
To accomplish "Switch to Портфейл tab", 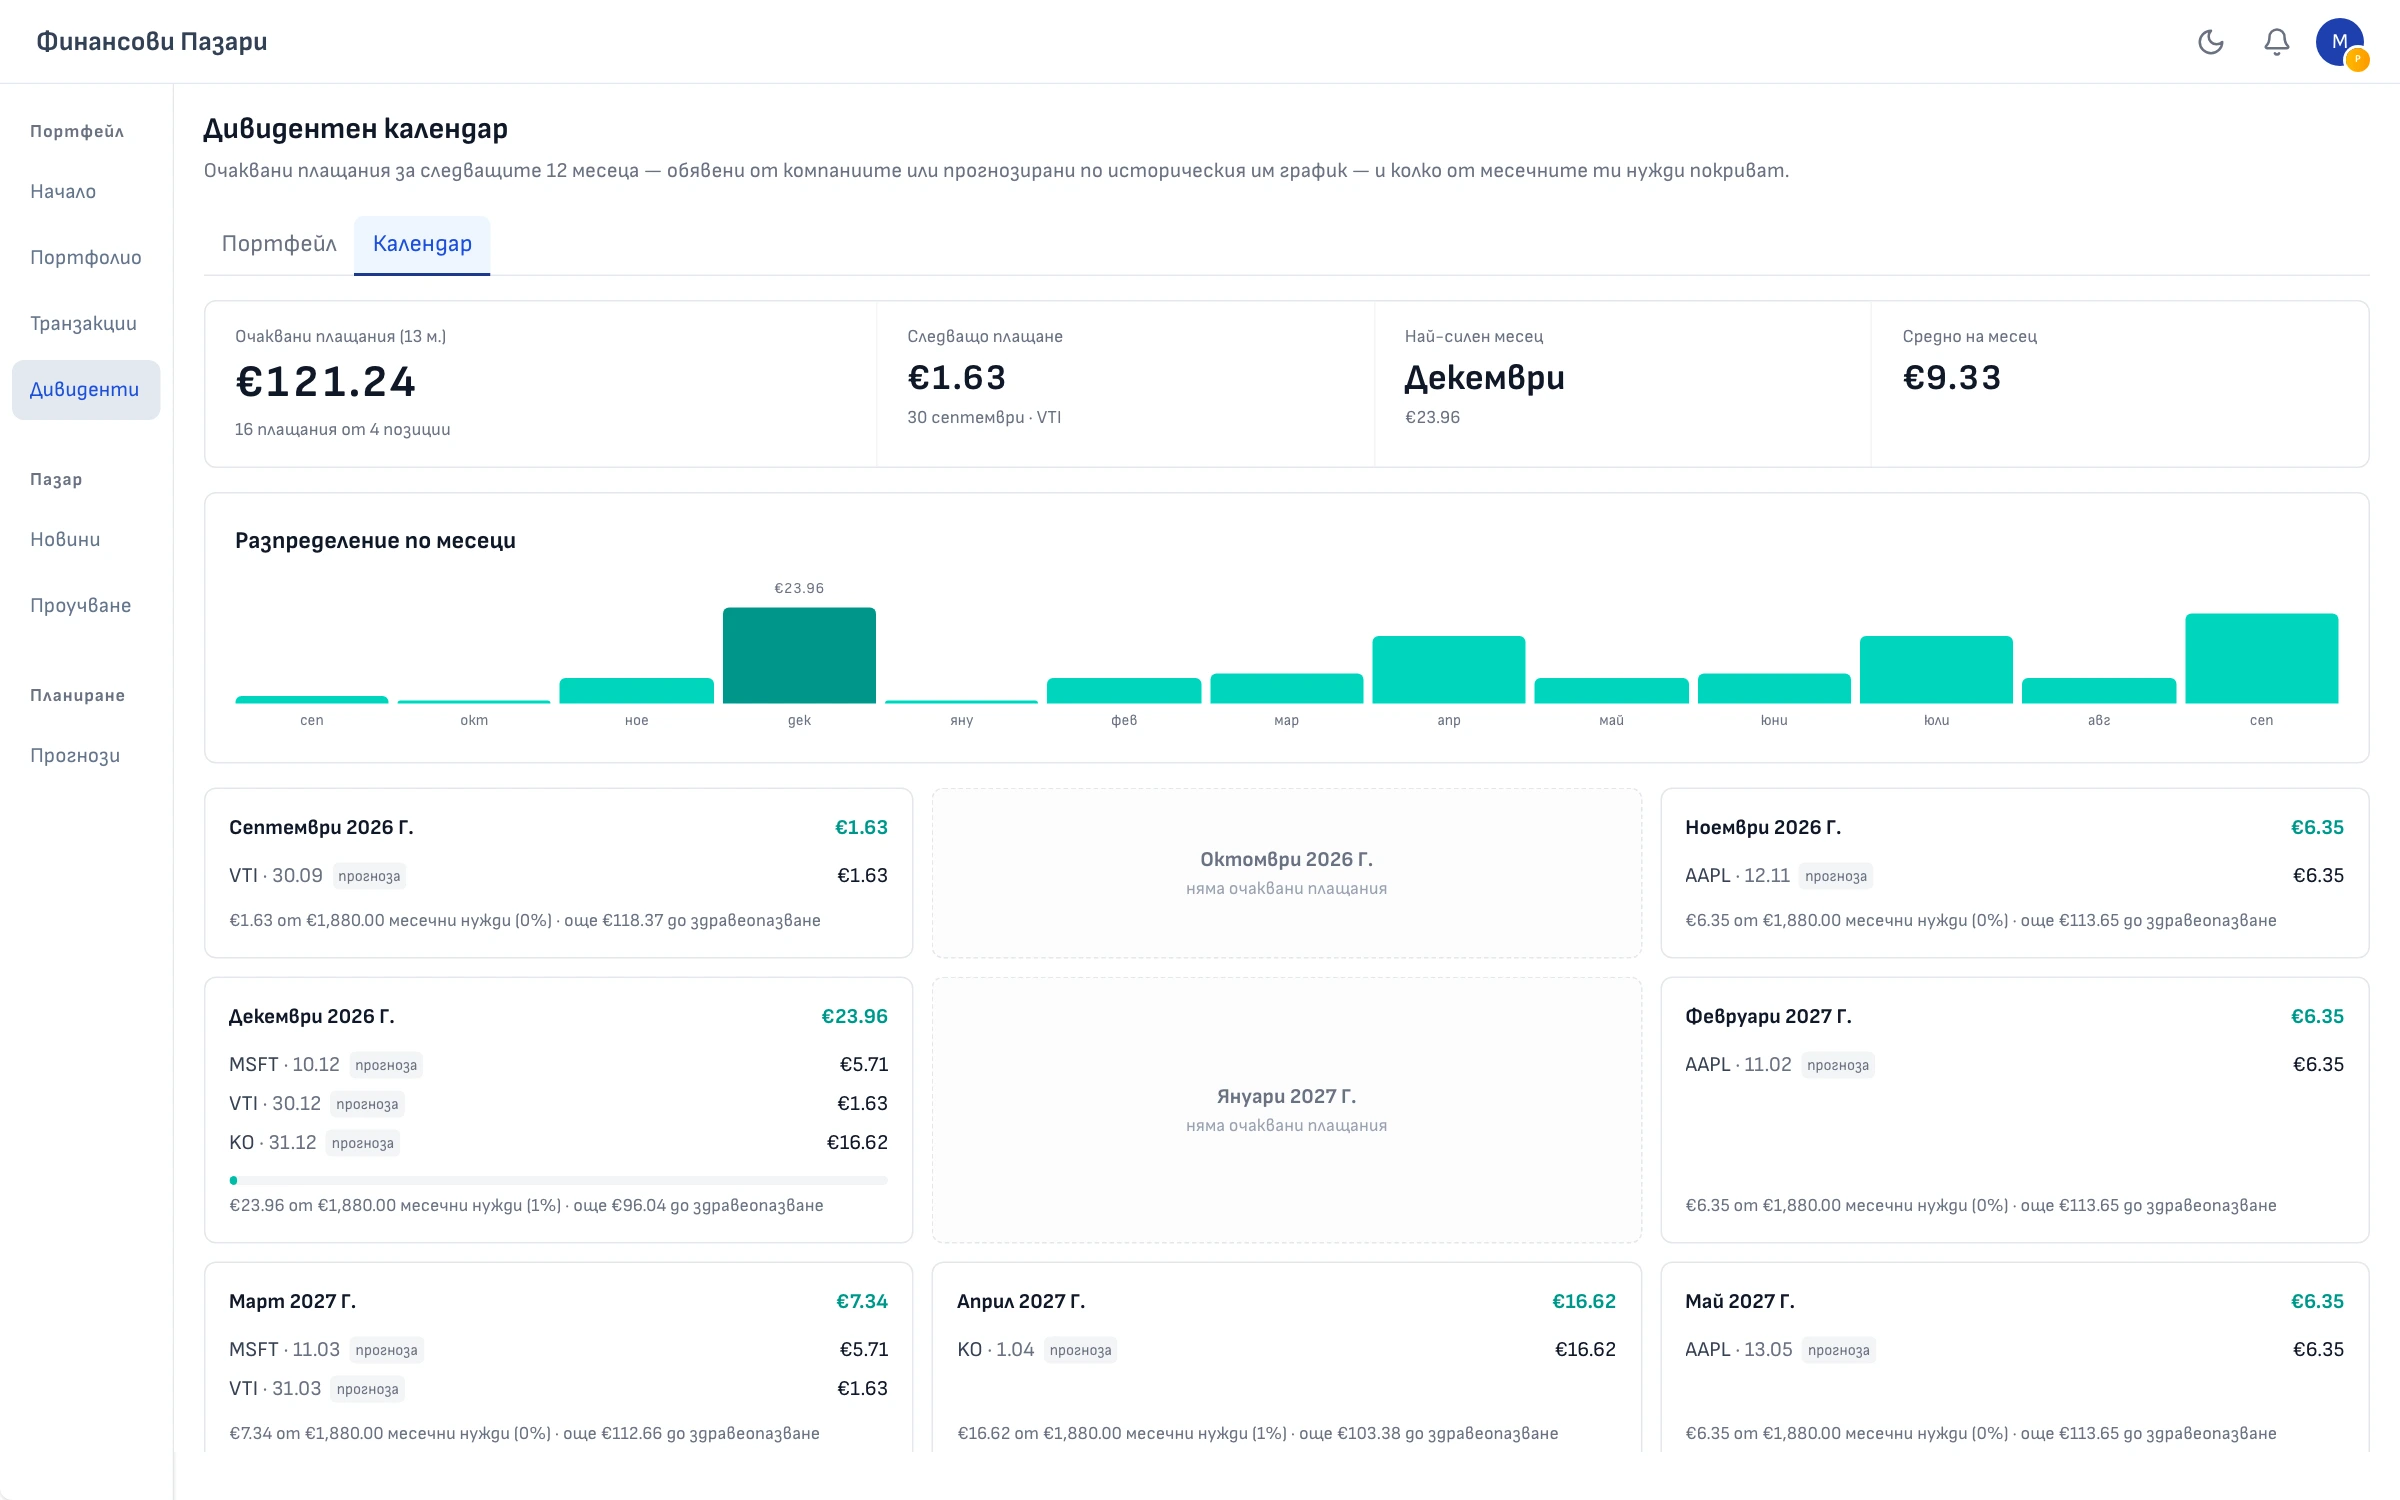I will point(279,244).
